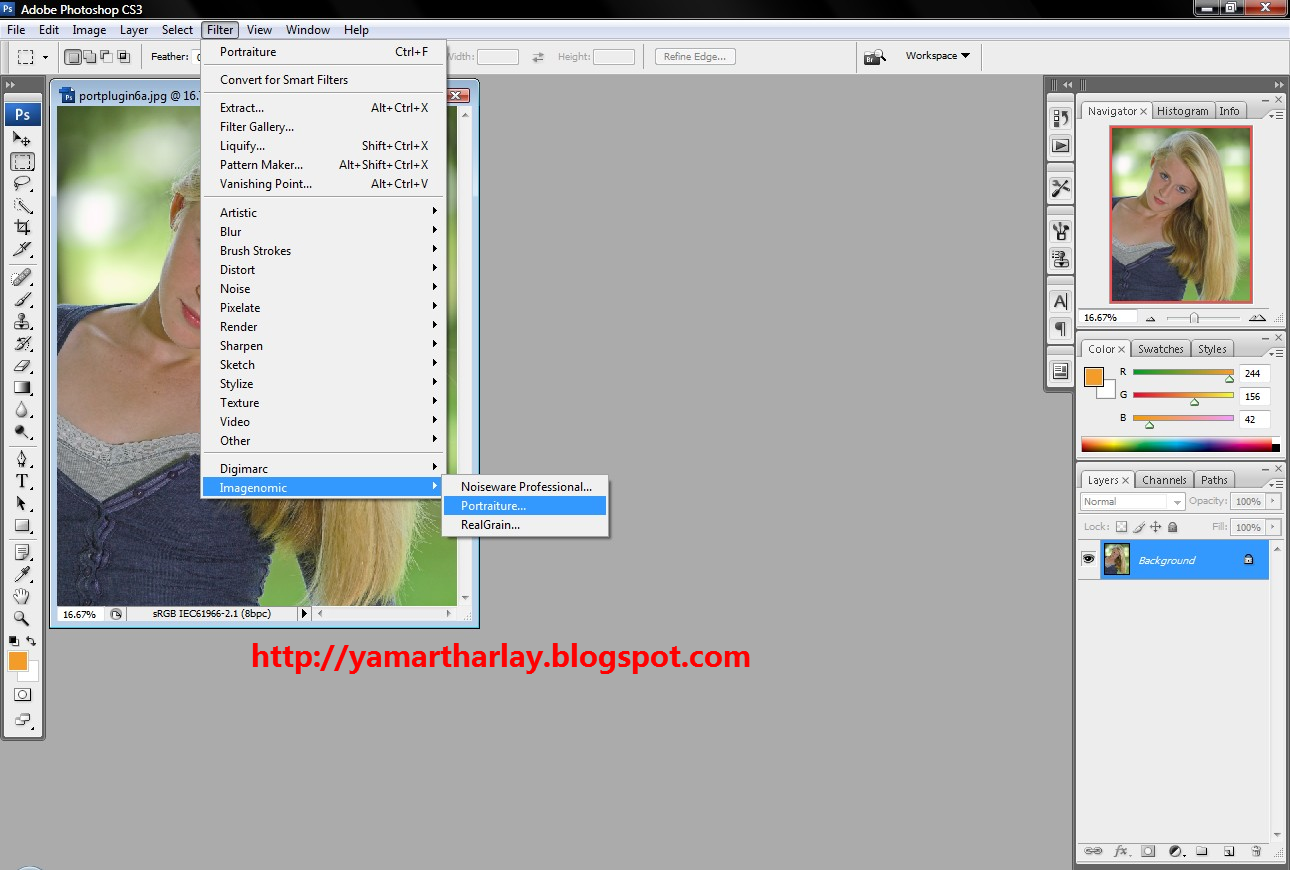This screenshot has width=1290, height=870.
Task: Open the Fill slider arrow
Action: point(1273,527)
